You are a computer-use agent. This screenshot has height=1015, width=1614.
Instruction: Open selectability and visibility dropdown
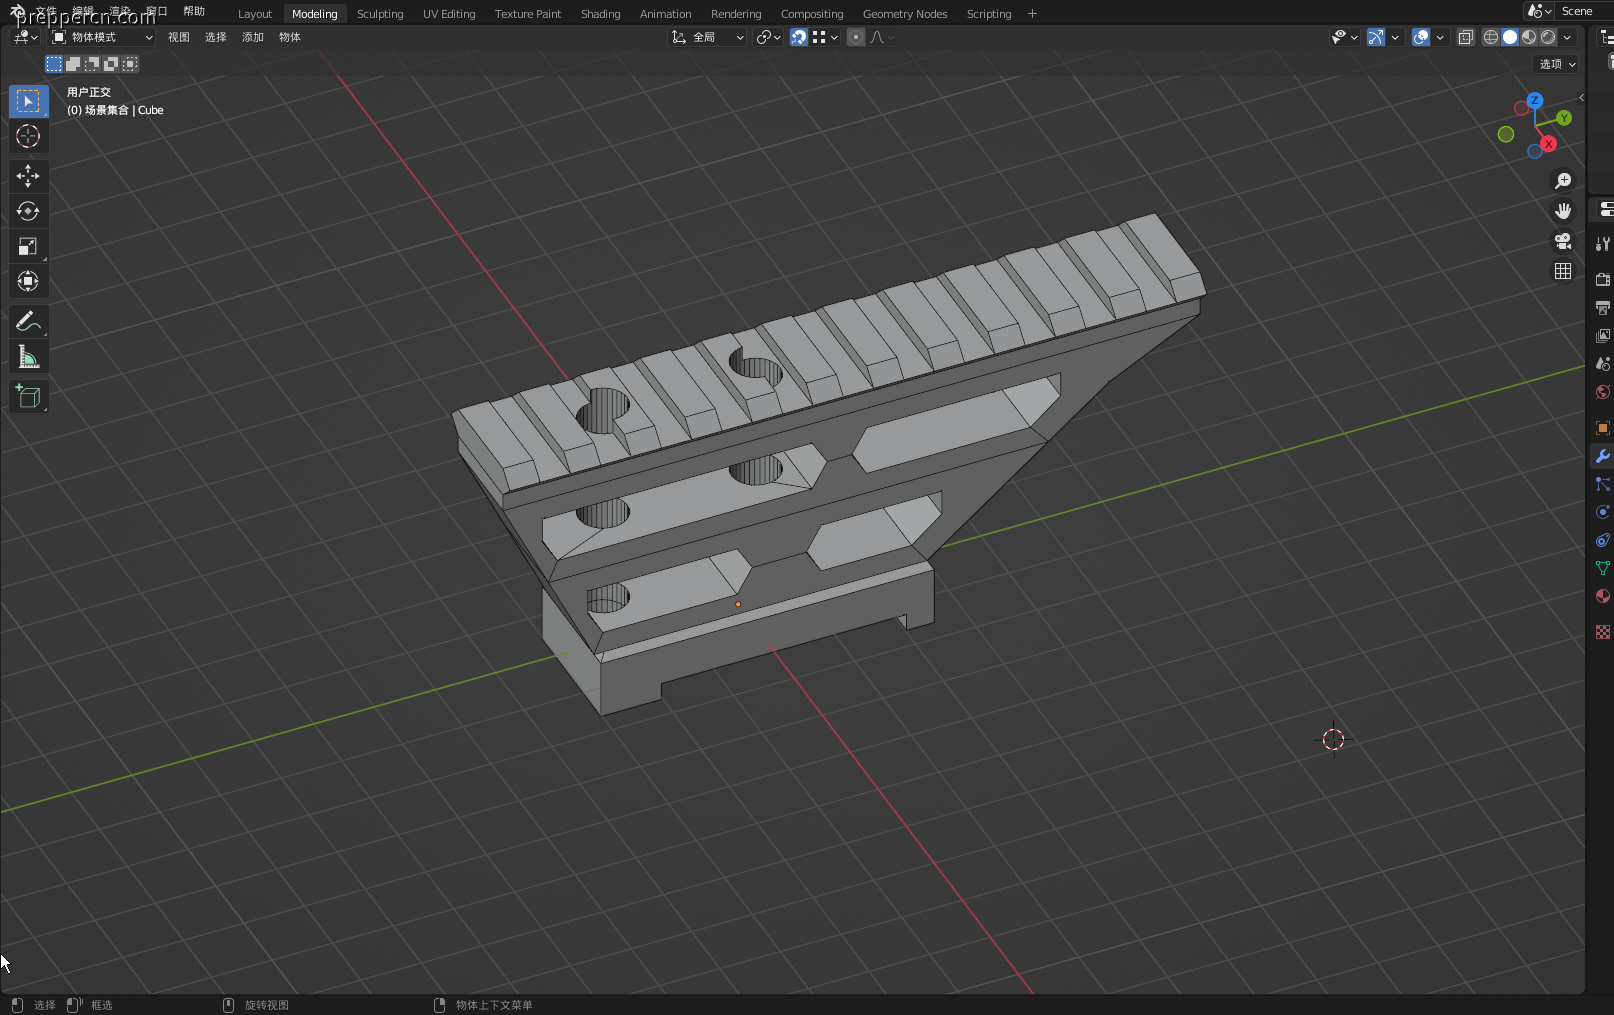(x=1345, y=37)
